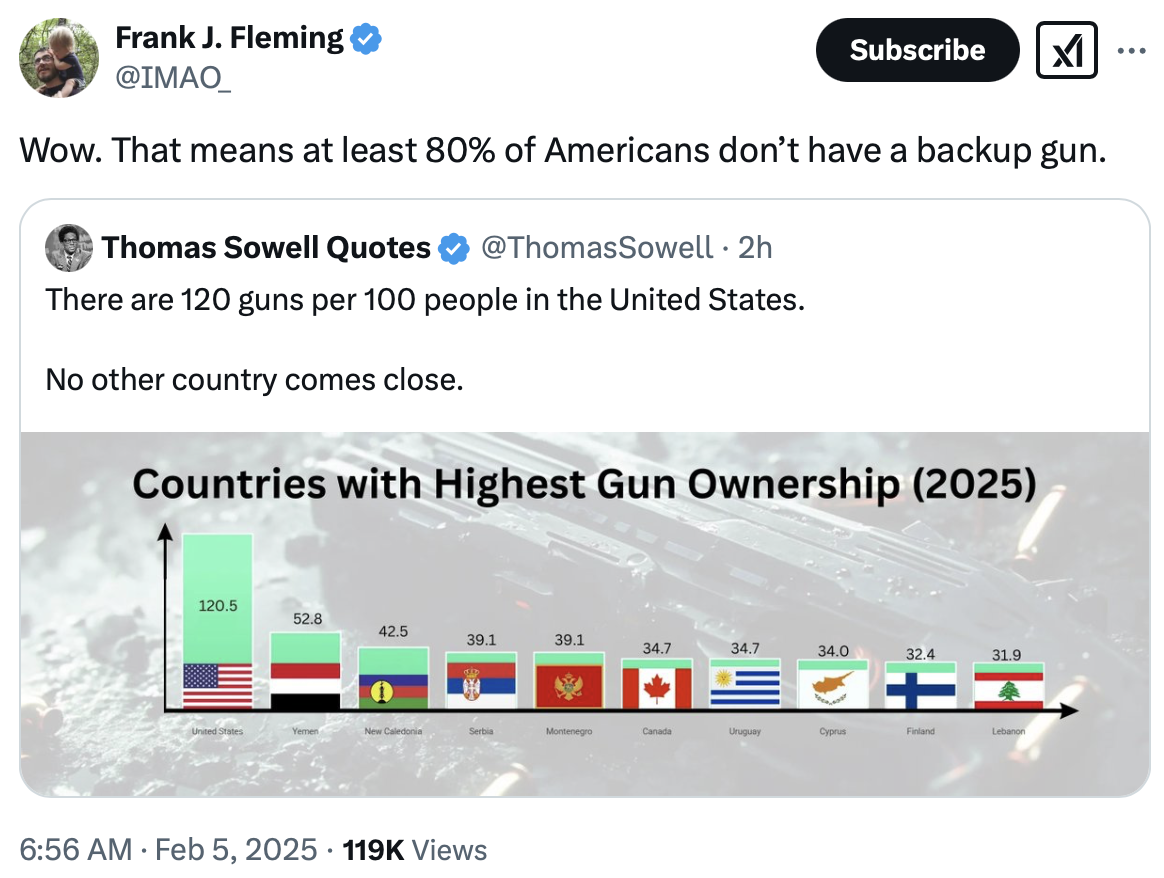Click the 119K Views count

(414, 850)
